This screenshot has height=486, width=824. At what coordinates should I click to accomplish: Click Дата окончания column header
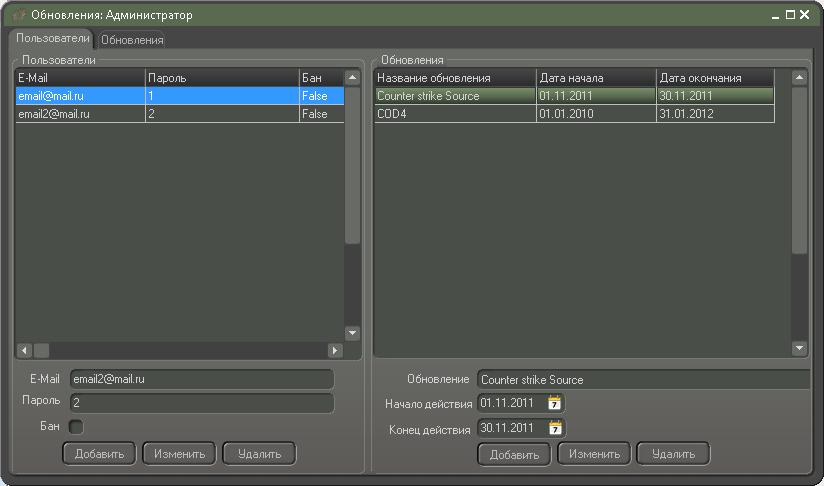715,78
